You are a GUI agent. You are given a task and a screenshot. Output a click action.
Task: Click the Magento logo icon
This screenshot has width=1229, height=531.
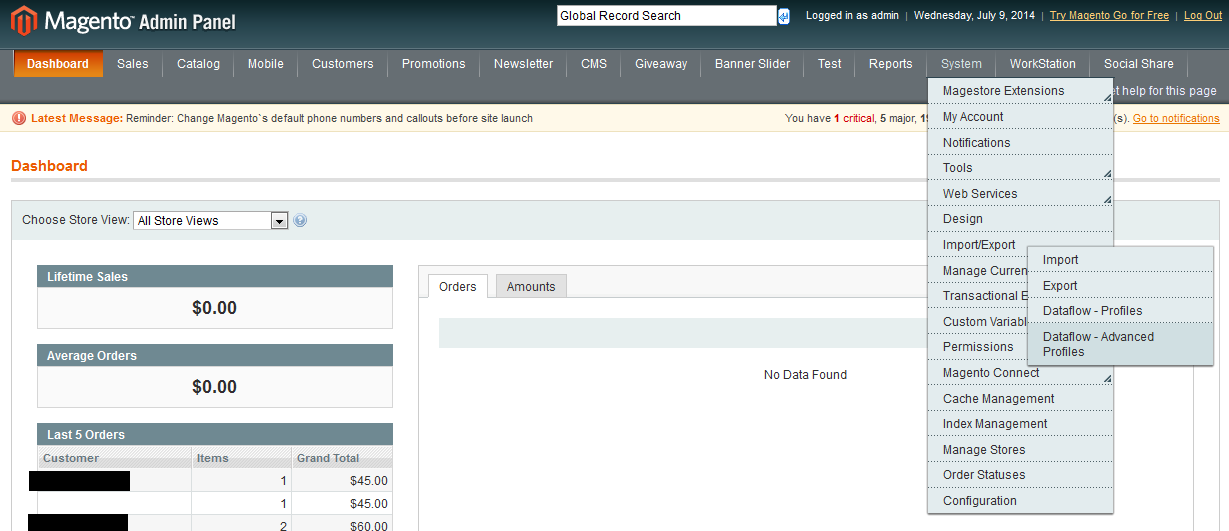23,21
